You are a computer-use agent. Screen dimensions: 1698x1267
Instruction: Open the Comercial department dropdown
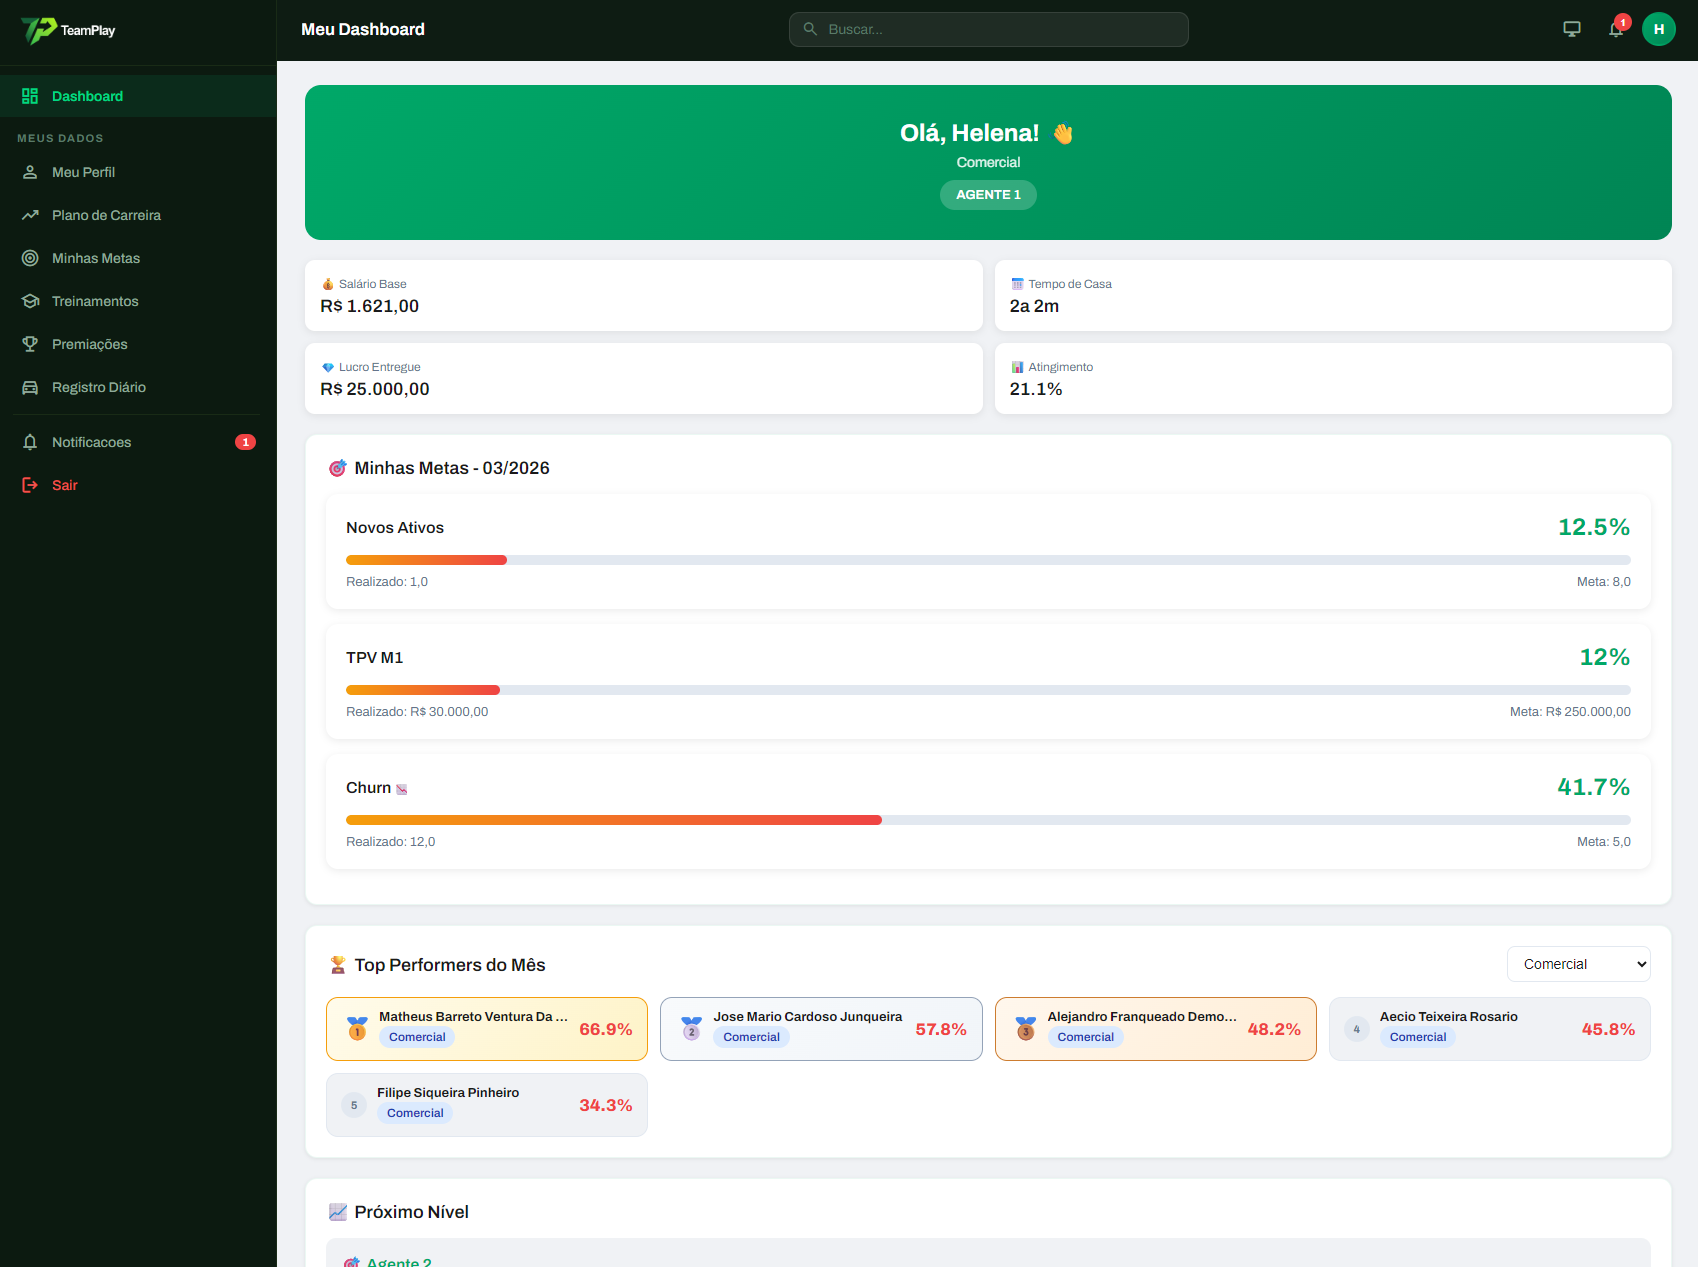coord(1578,964)
